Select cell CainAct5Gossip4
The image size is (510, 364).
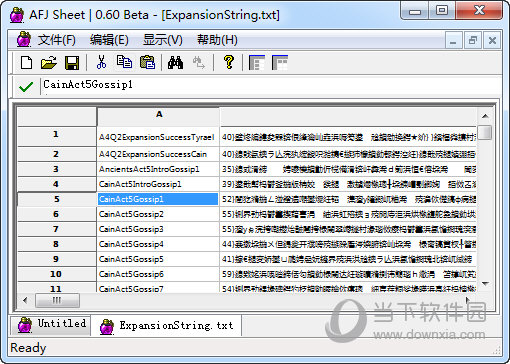click(x=158, y=244)
